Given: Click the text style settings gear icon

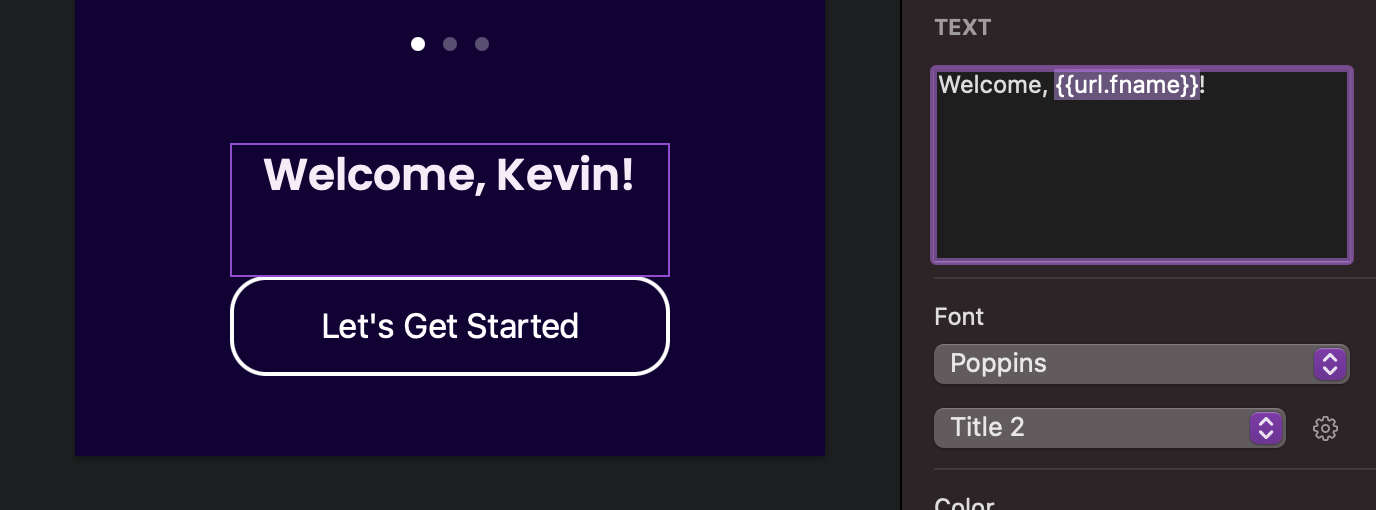Looking at the screenshot, I should pos(1325,429).
